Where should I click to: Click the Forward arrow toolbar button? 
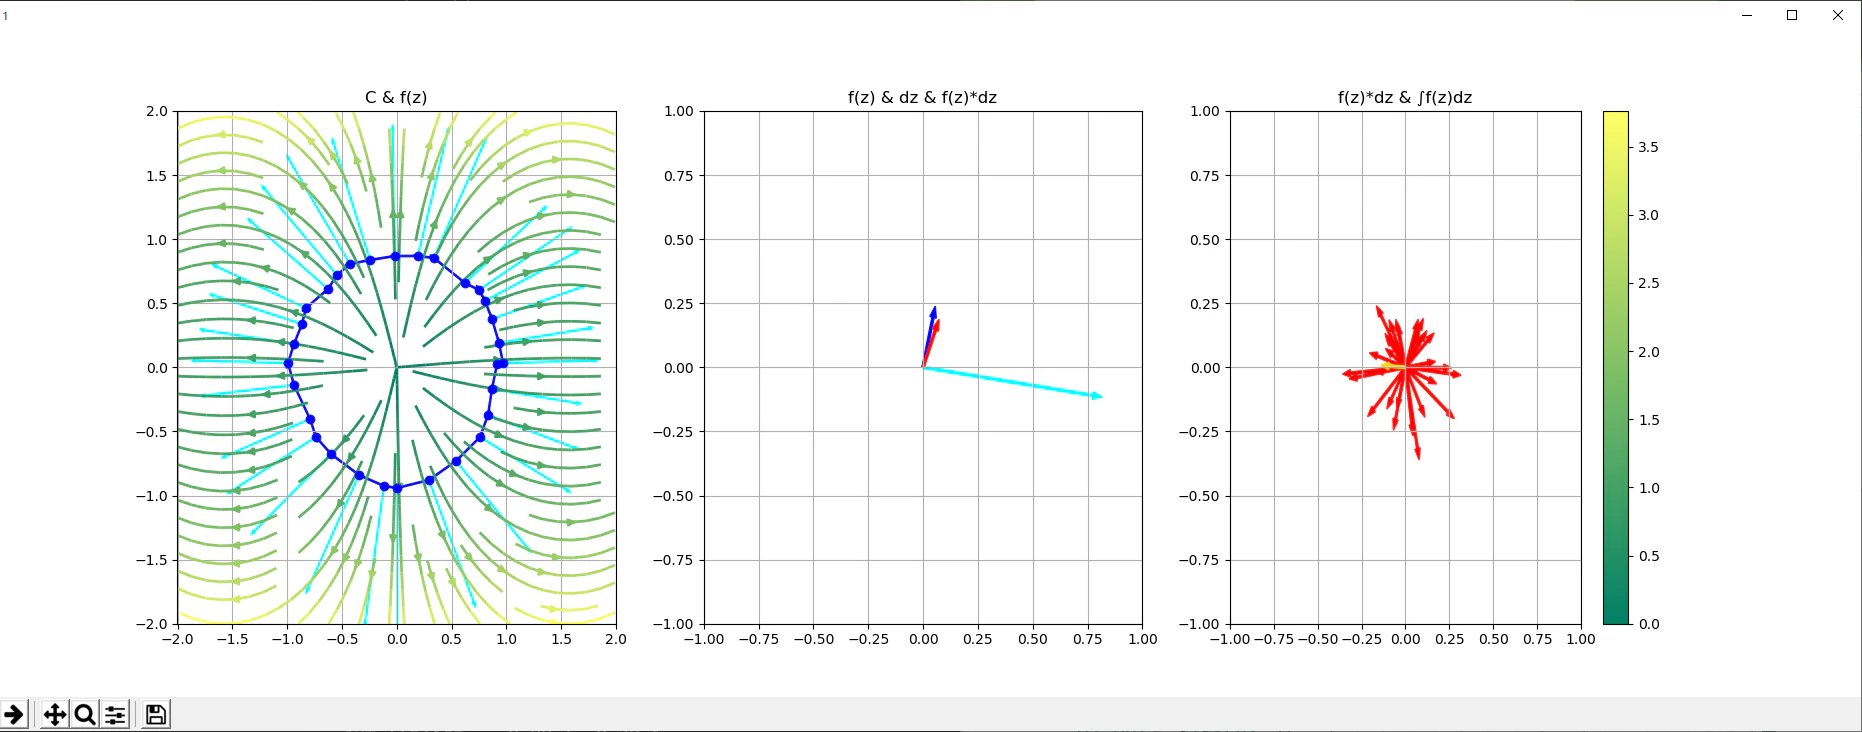click(x=14, y=714)
